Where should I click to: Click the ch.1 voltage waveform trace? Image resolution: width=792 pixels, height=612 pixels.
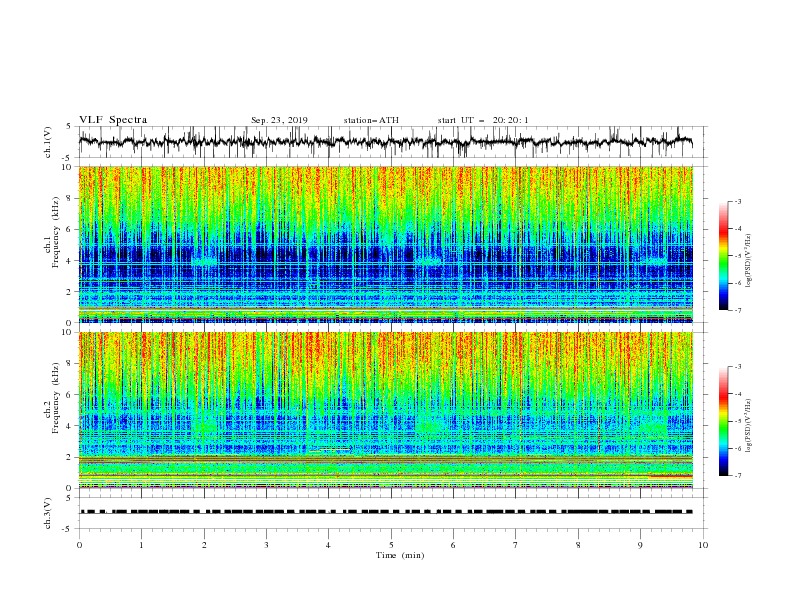[x=385, y=142]
